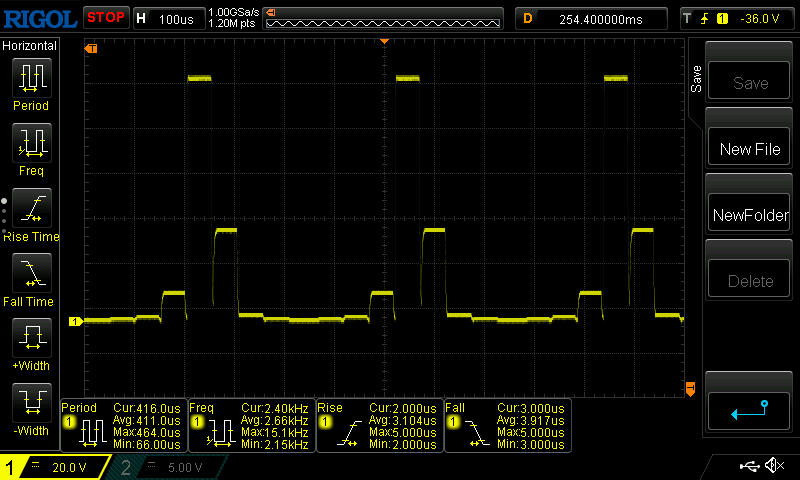Viewport: 800px width, 480px height.
Task: Click the Rise Avg:3.104us value
Action: pos(403,421)
